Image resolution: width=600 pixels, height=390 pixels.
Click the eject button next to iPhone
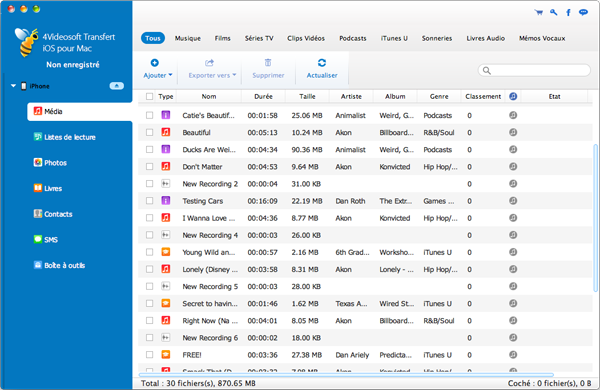(x=117, y=86)
